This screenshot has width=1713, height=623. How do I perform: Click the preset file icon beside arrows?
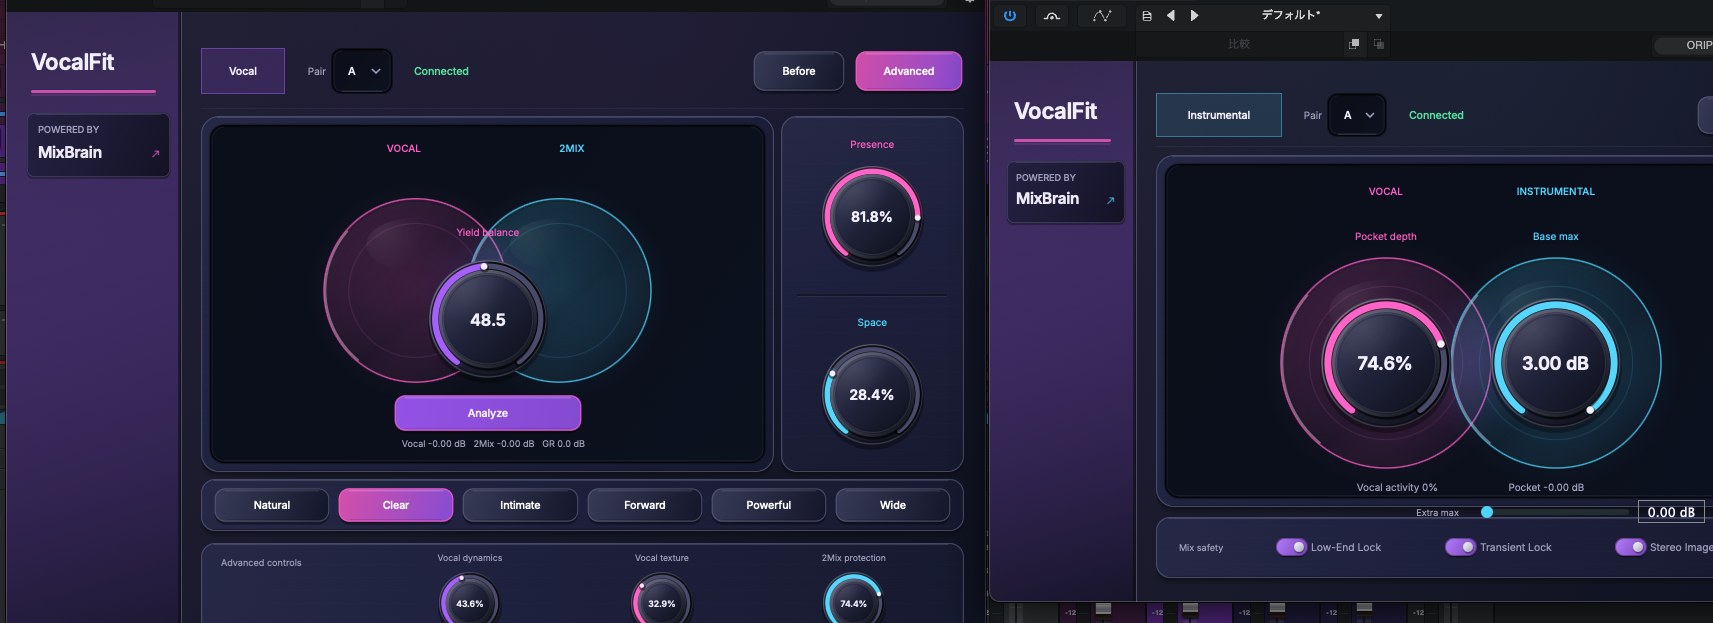[x=1146, y=16]
